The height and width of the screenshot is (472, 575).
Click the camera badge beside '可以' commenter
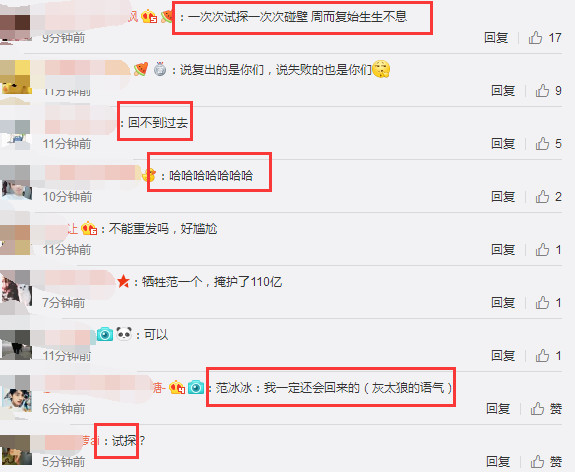[x=105, y=334]
